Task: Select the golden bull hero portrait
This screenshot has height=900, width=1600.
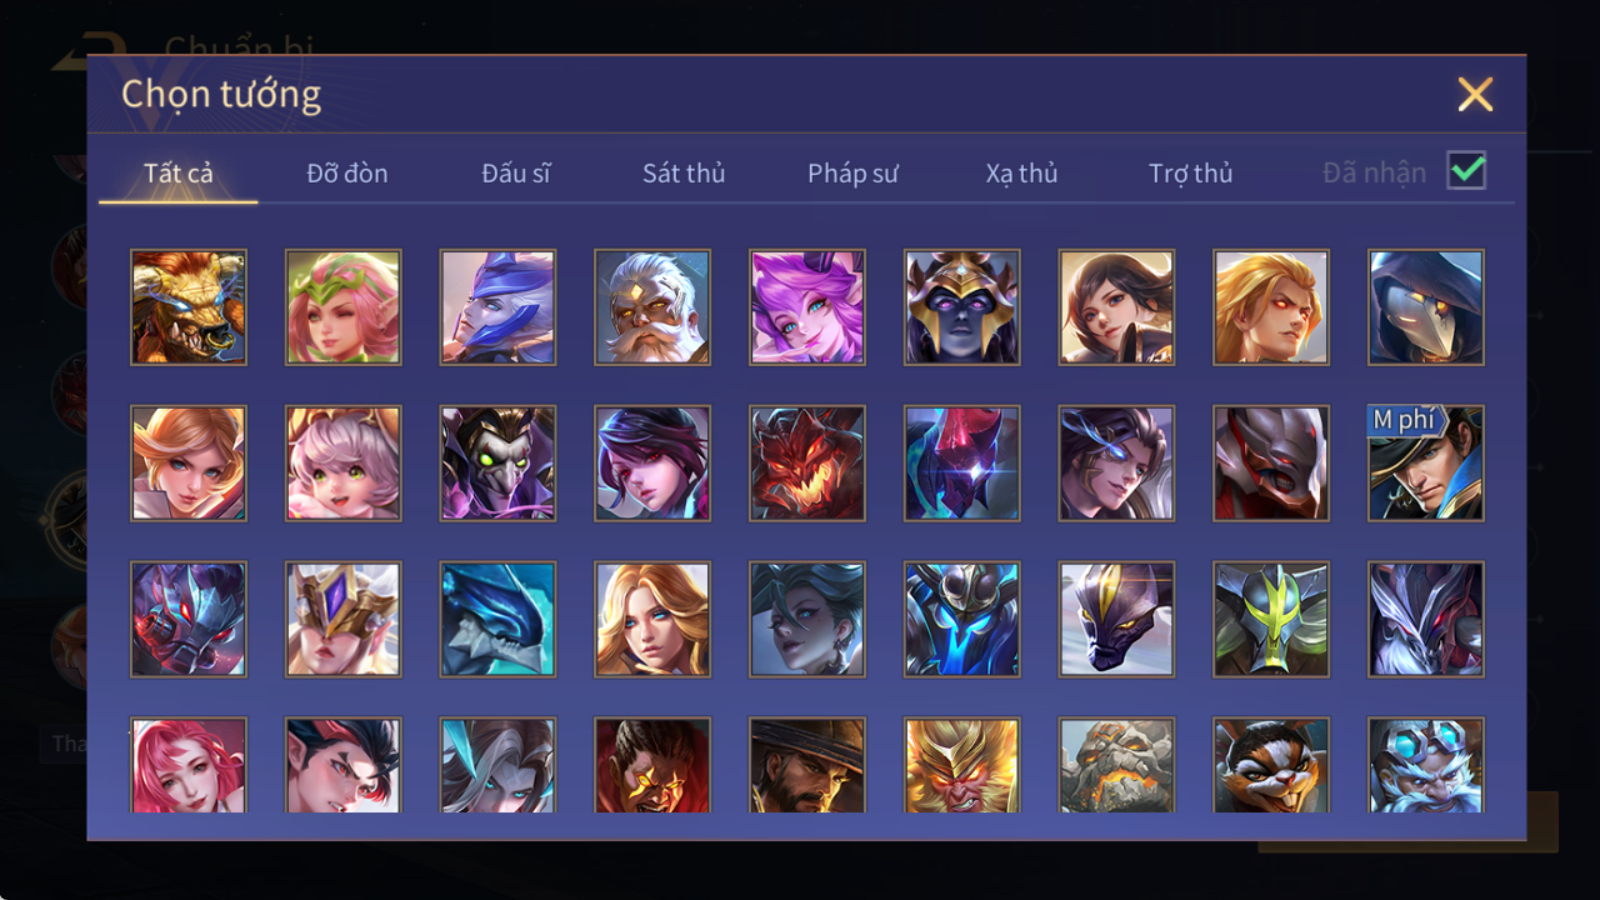Action: click(x=188, y=307)
